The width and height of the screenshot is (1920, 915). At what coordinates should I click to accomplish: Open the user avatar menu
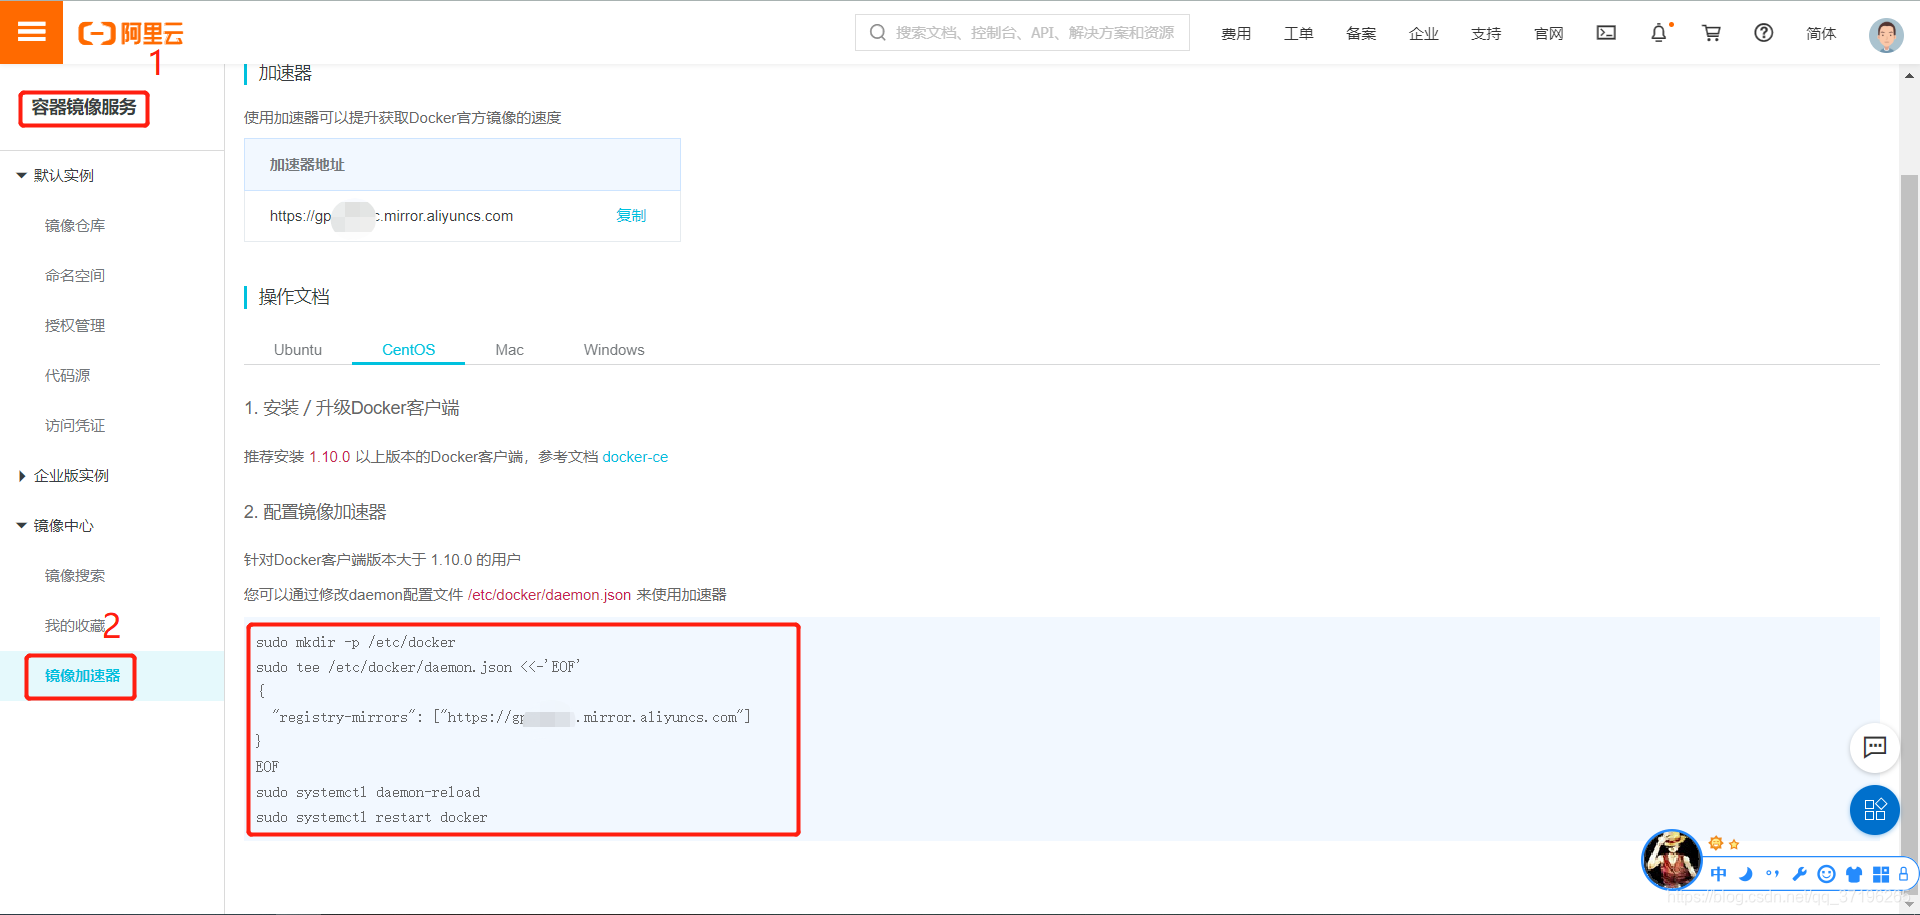(1886, 35)
